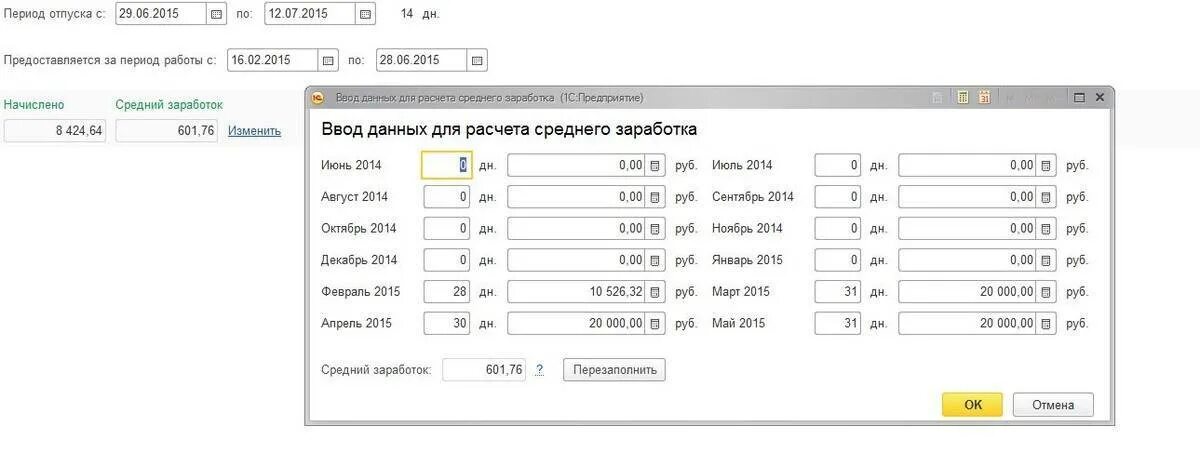1200x466 pixels.
Task: Focus the Ноябрь 2014 amount field
Action: tap(968, 229)
